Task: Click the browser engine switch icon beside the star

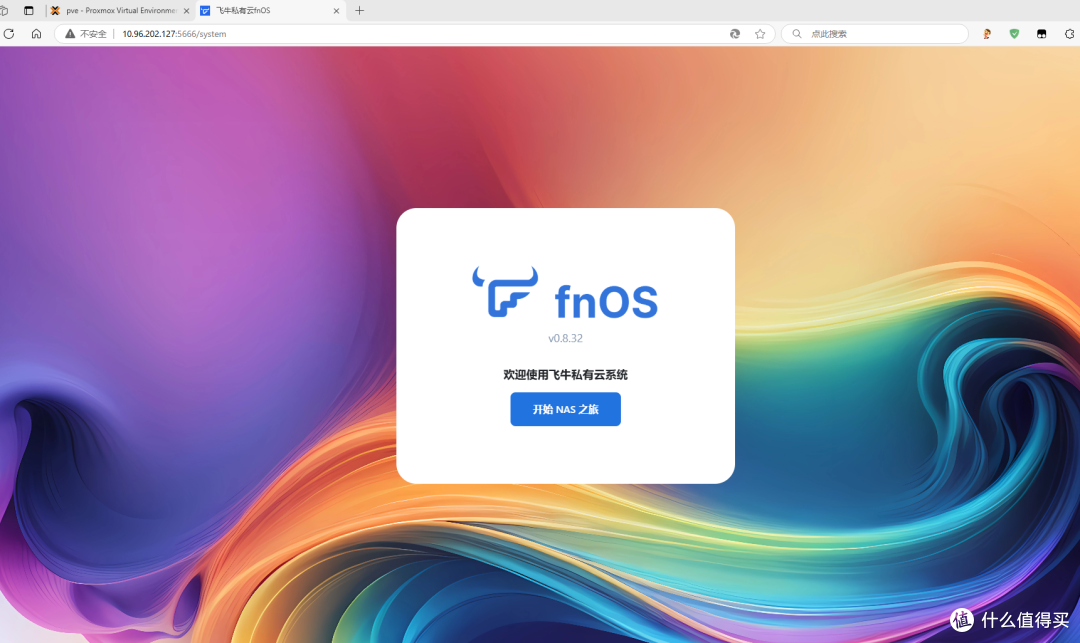Action: [735, 34]
